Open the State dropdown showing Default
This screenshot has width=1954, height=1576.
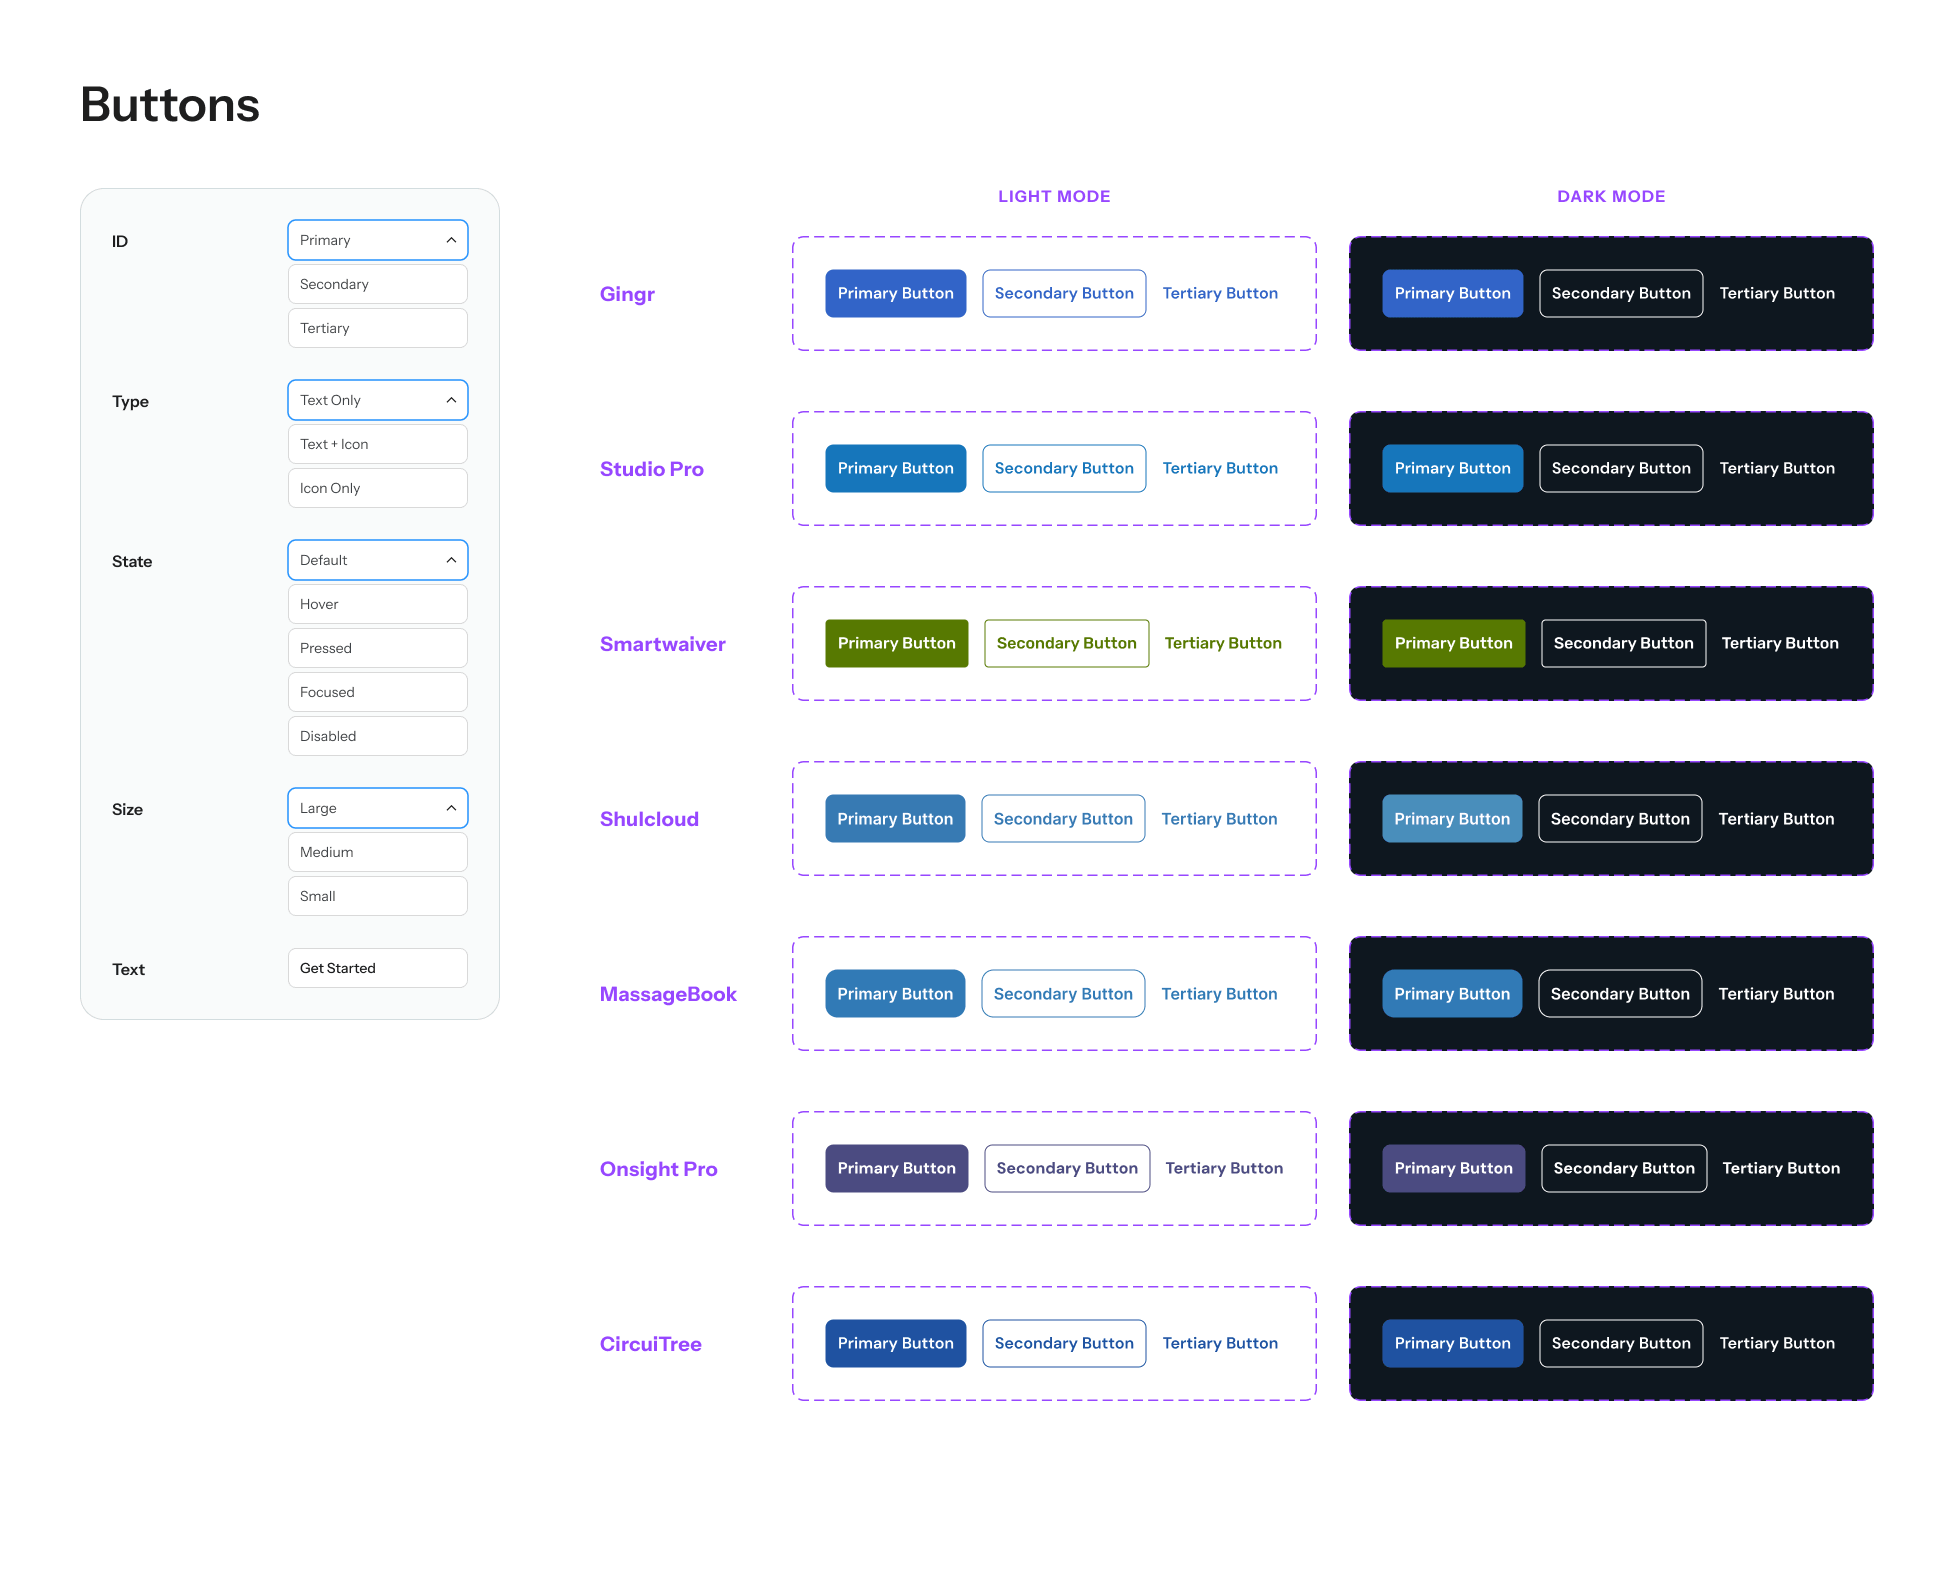click(378, 560)
